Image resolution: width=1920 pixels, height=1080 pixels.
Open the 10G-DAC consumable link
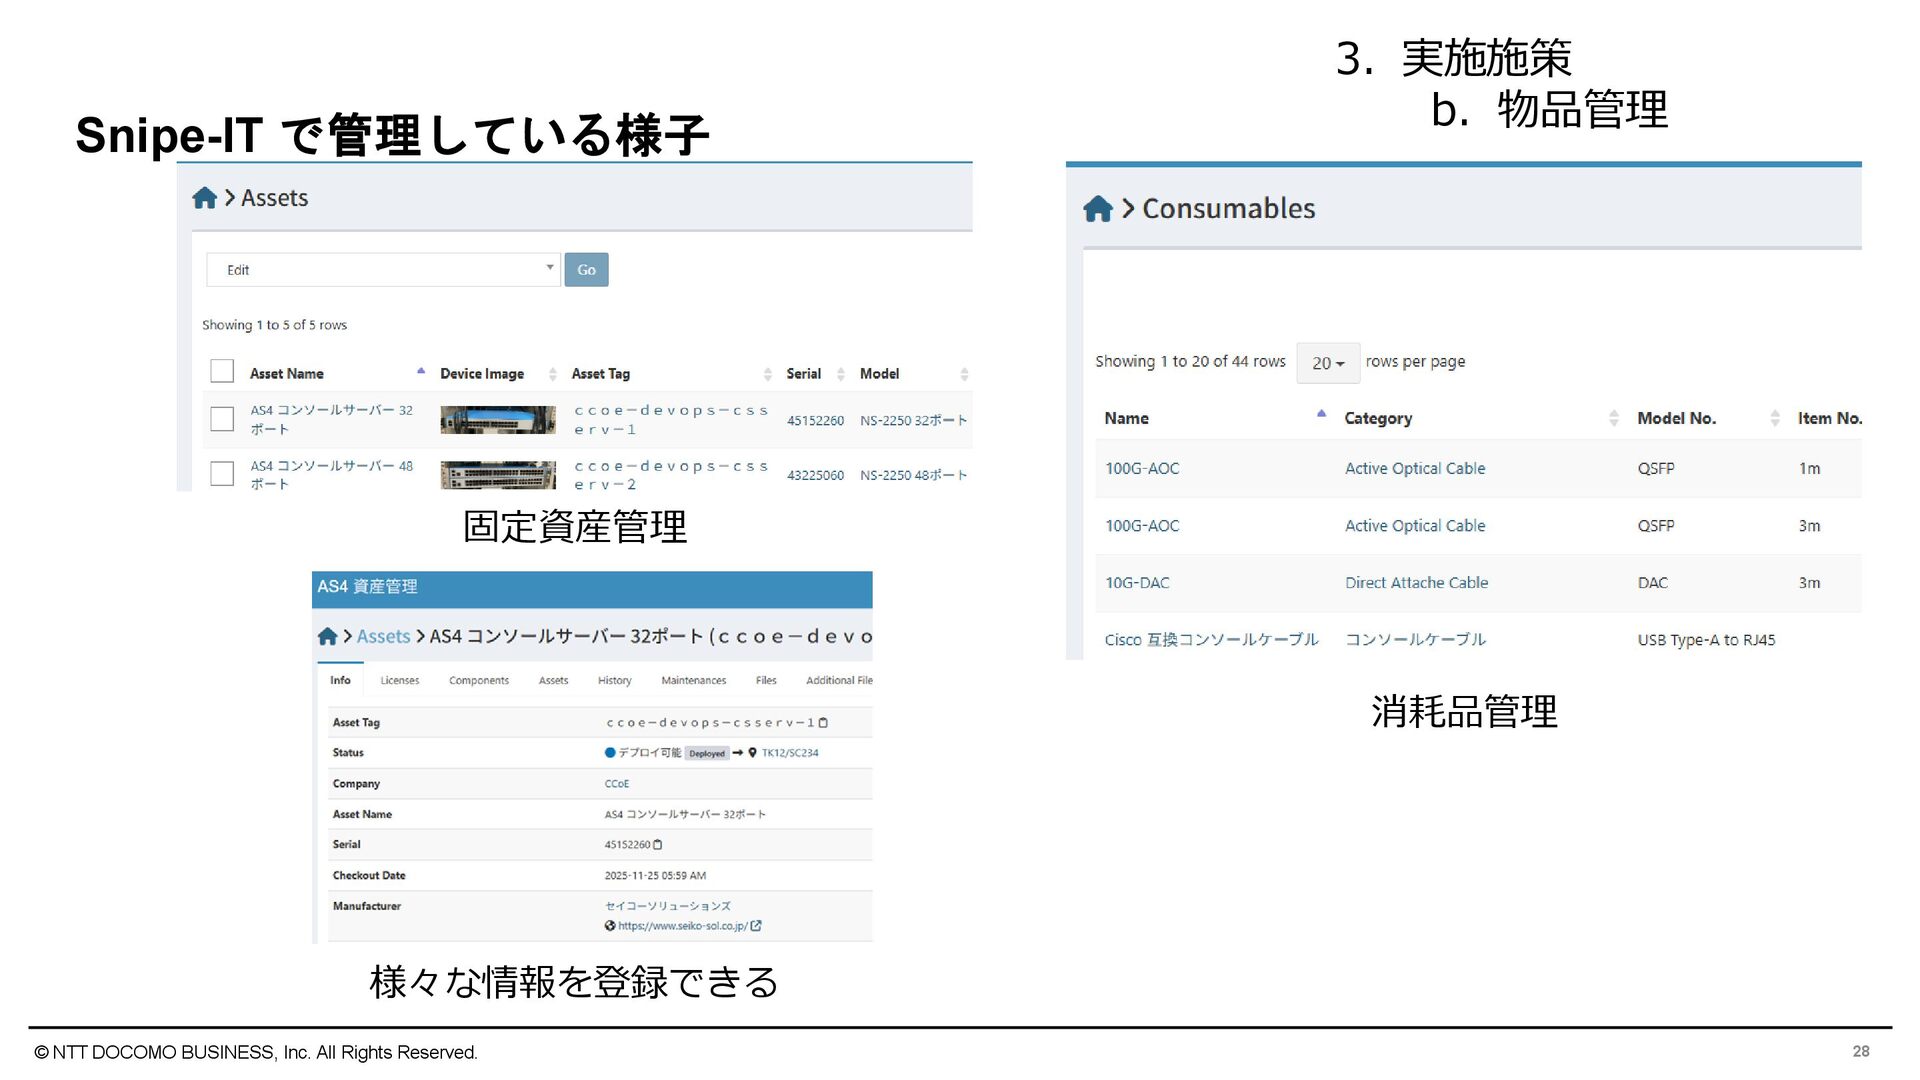click(1136, 583)
